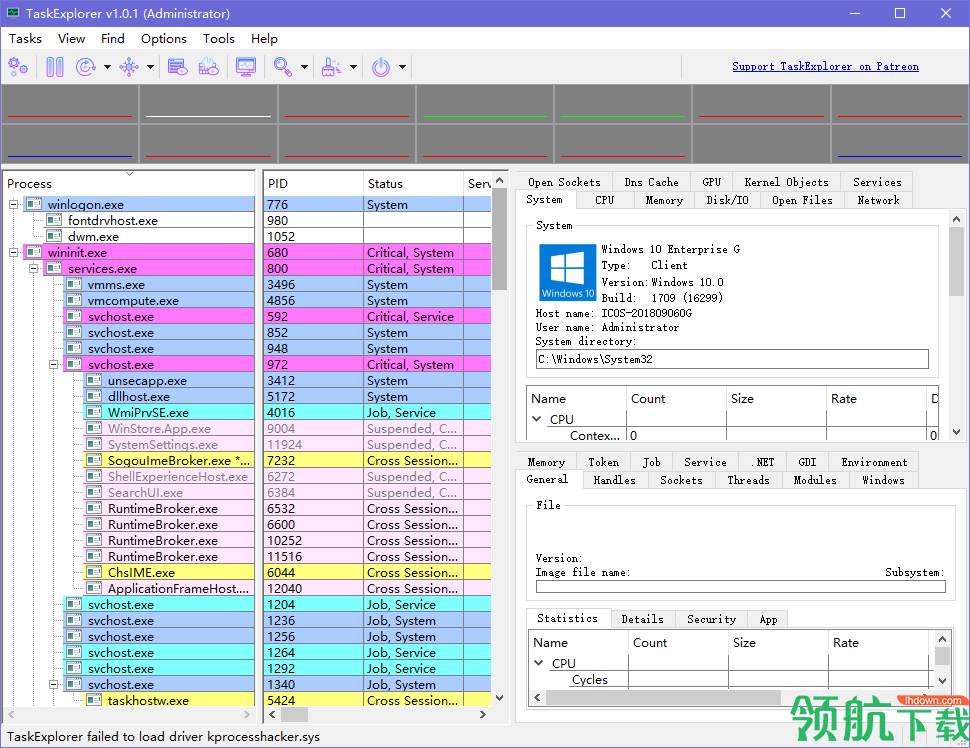Image resolution: width=970 pixels, height=748 pixels.
Task: Click the ChsIME.exe process icon
Action: [x=94, y=572]
